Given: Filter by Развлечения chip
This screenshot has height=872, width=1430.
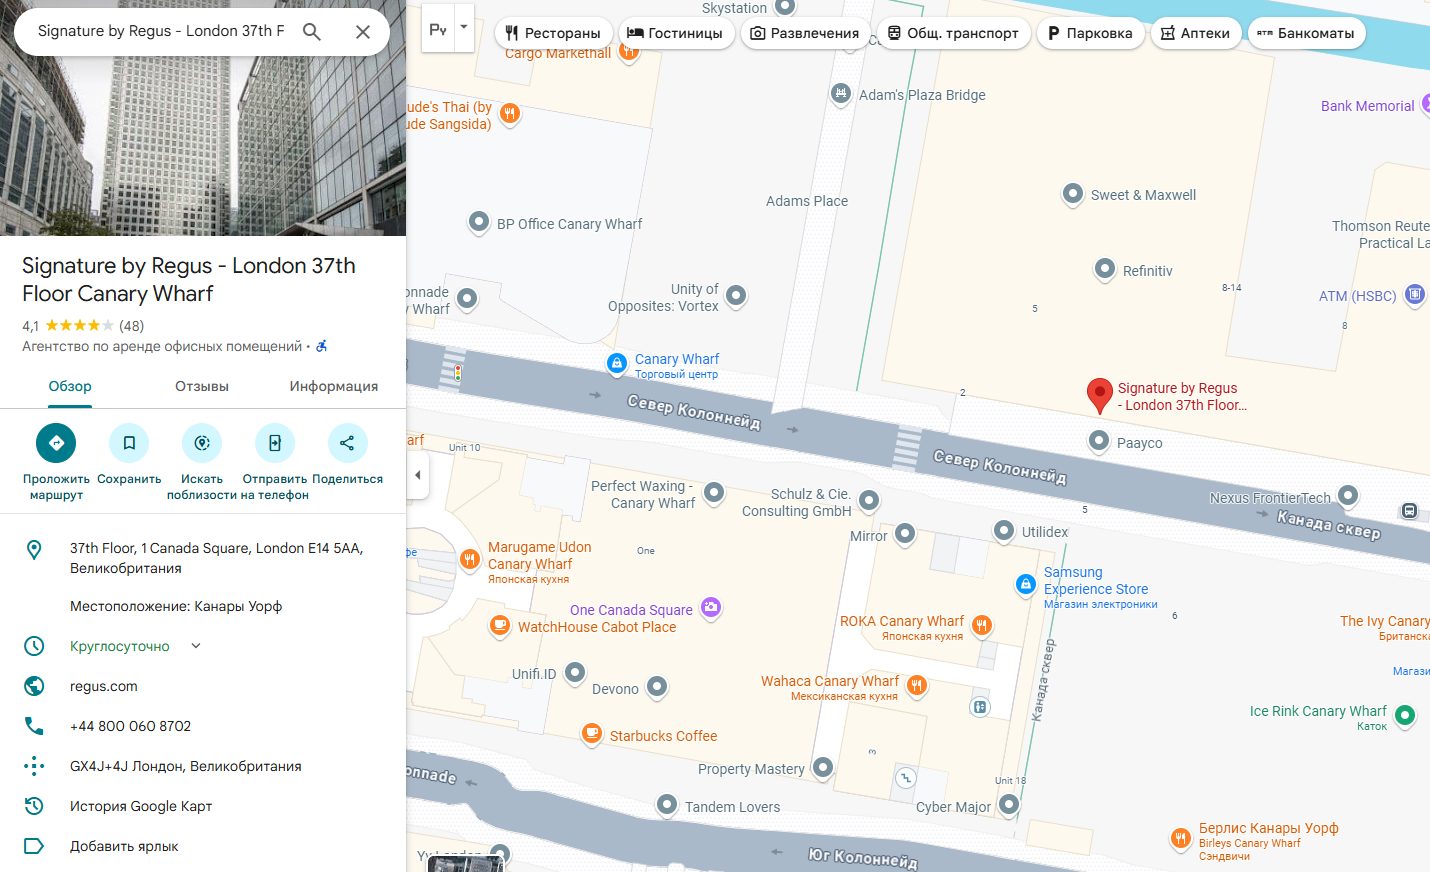Looking at the screenshot, I should 805,33.
